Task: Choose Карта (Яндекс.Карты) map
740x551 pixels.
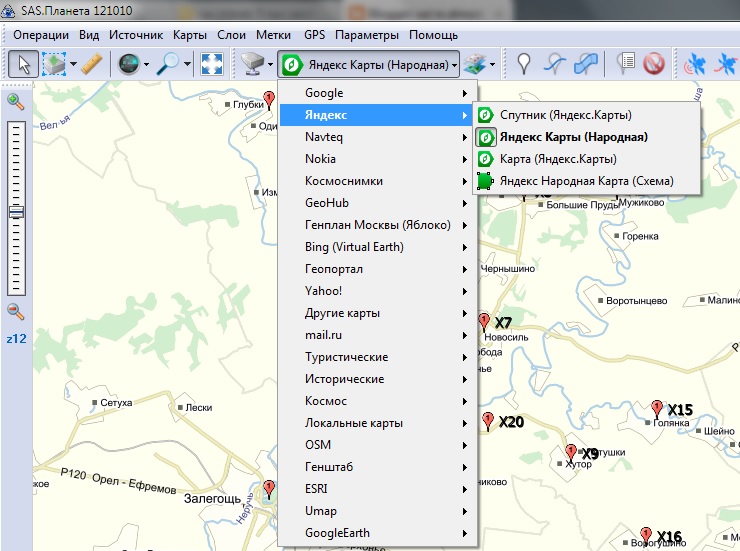Action: tap(586, 159)
